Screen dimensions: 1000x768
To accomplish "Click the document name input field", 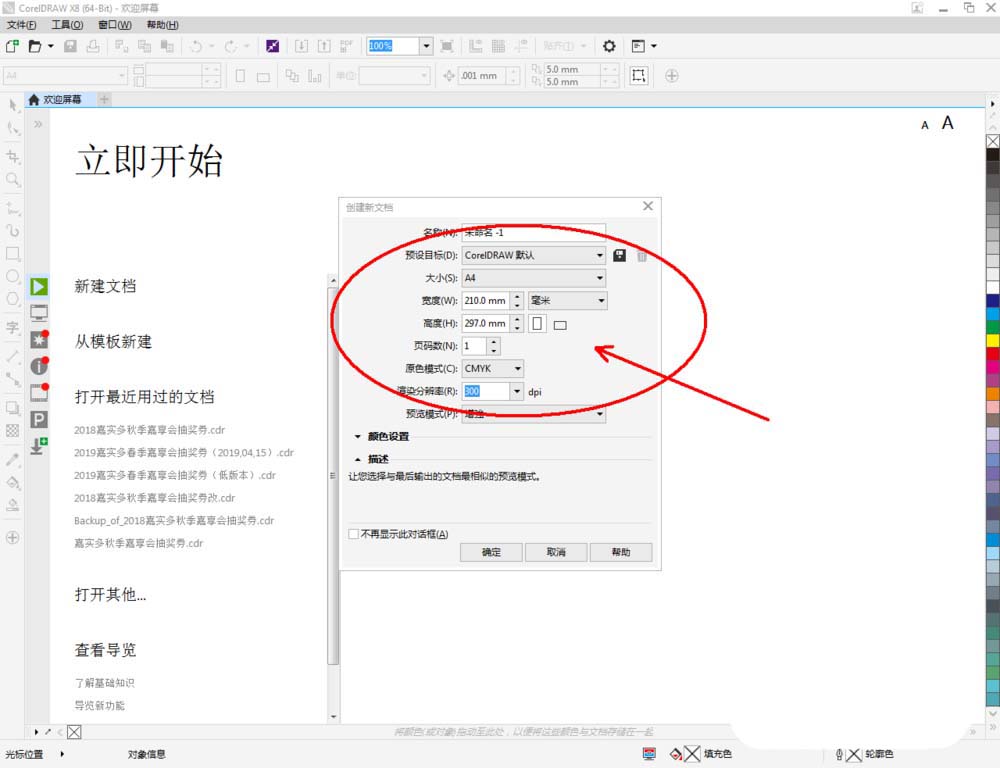I will click(534, 233).
